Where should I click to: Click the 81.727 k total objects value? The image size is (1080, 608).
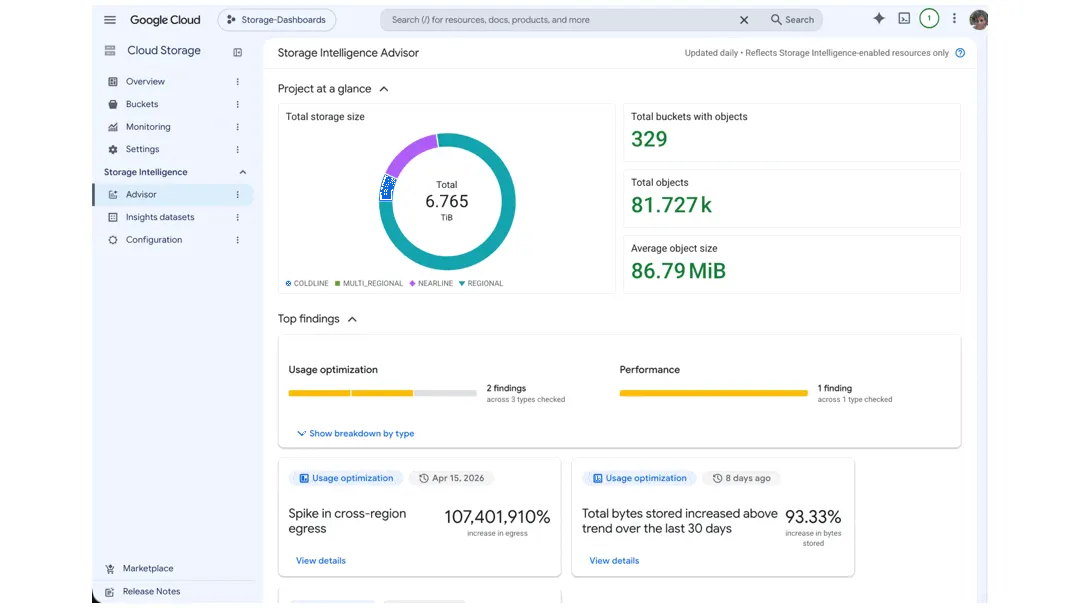tap(672, 205)
